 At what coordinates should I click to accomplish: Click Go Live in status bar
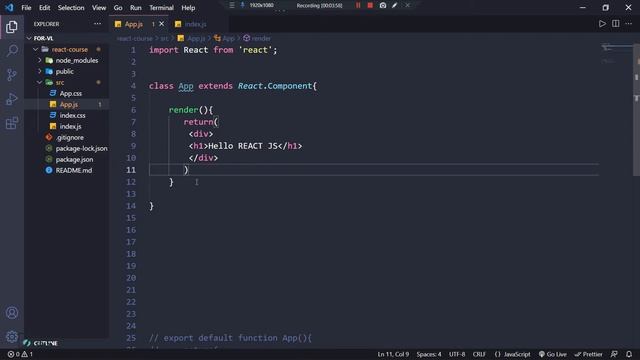point(553,354)
